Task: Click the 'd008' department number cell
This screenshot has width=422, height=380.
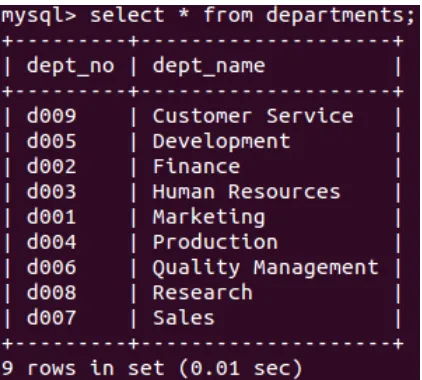Action: pos(52,292)
